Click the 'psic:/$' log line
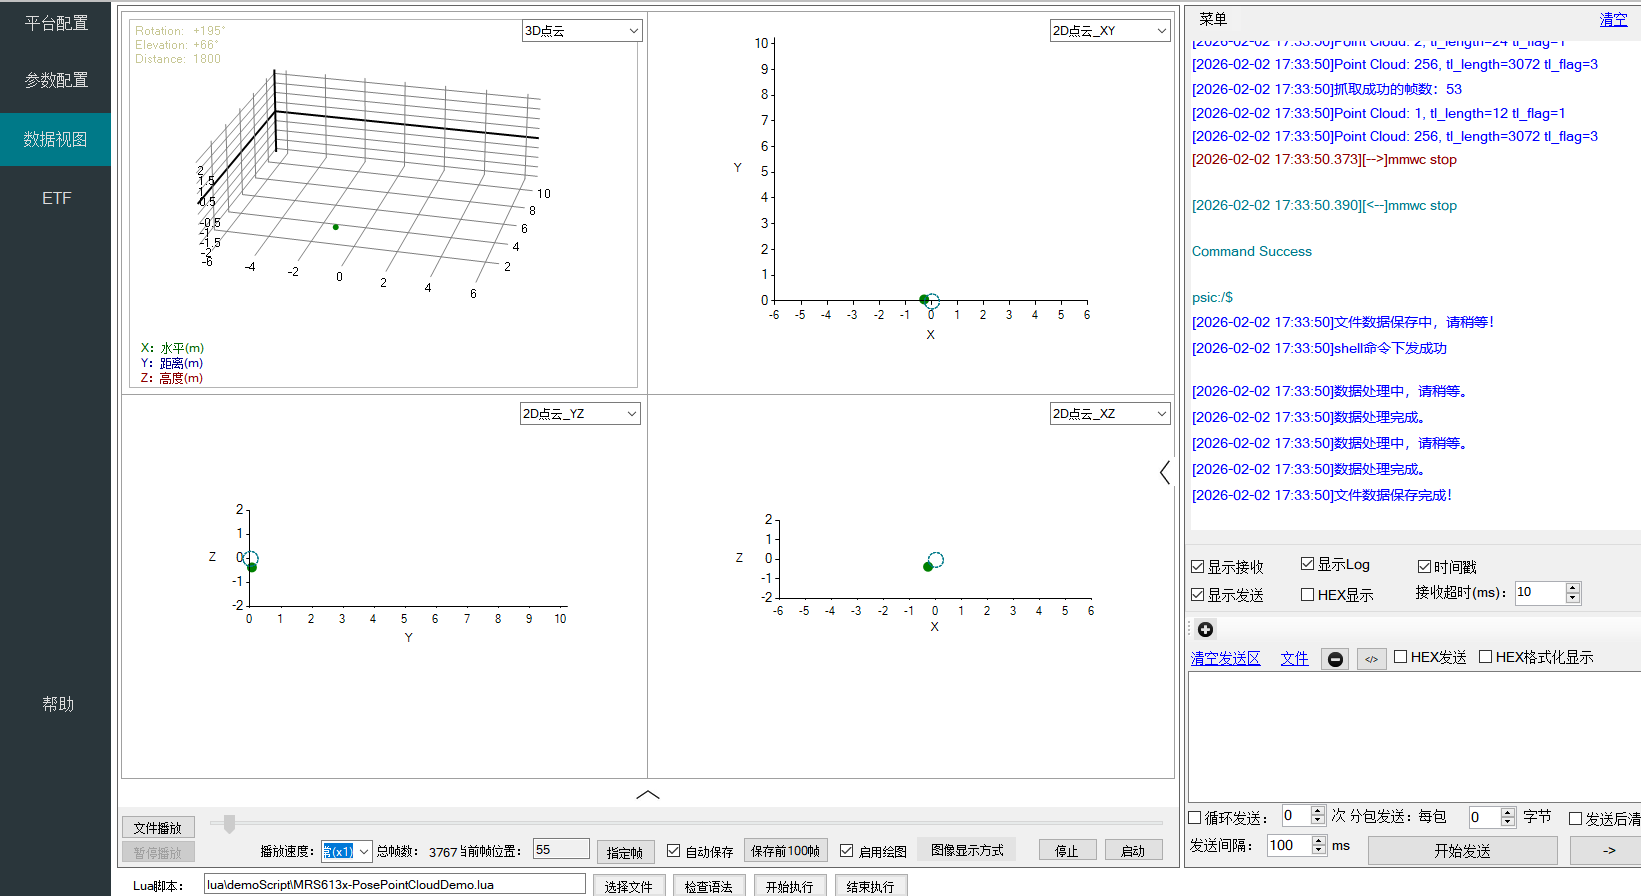Viewport: 1641px width, 896px height. tap(1212, 297)
